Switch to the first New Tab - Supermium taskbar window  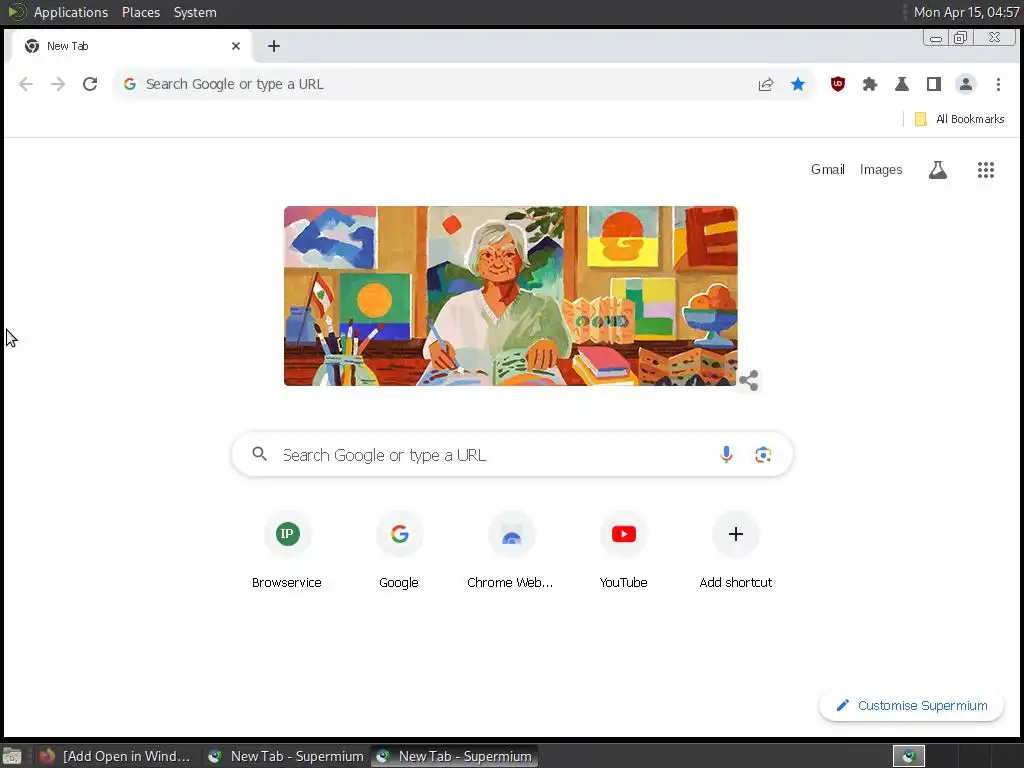285,756
